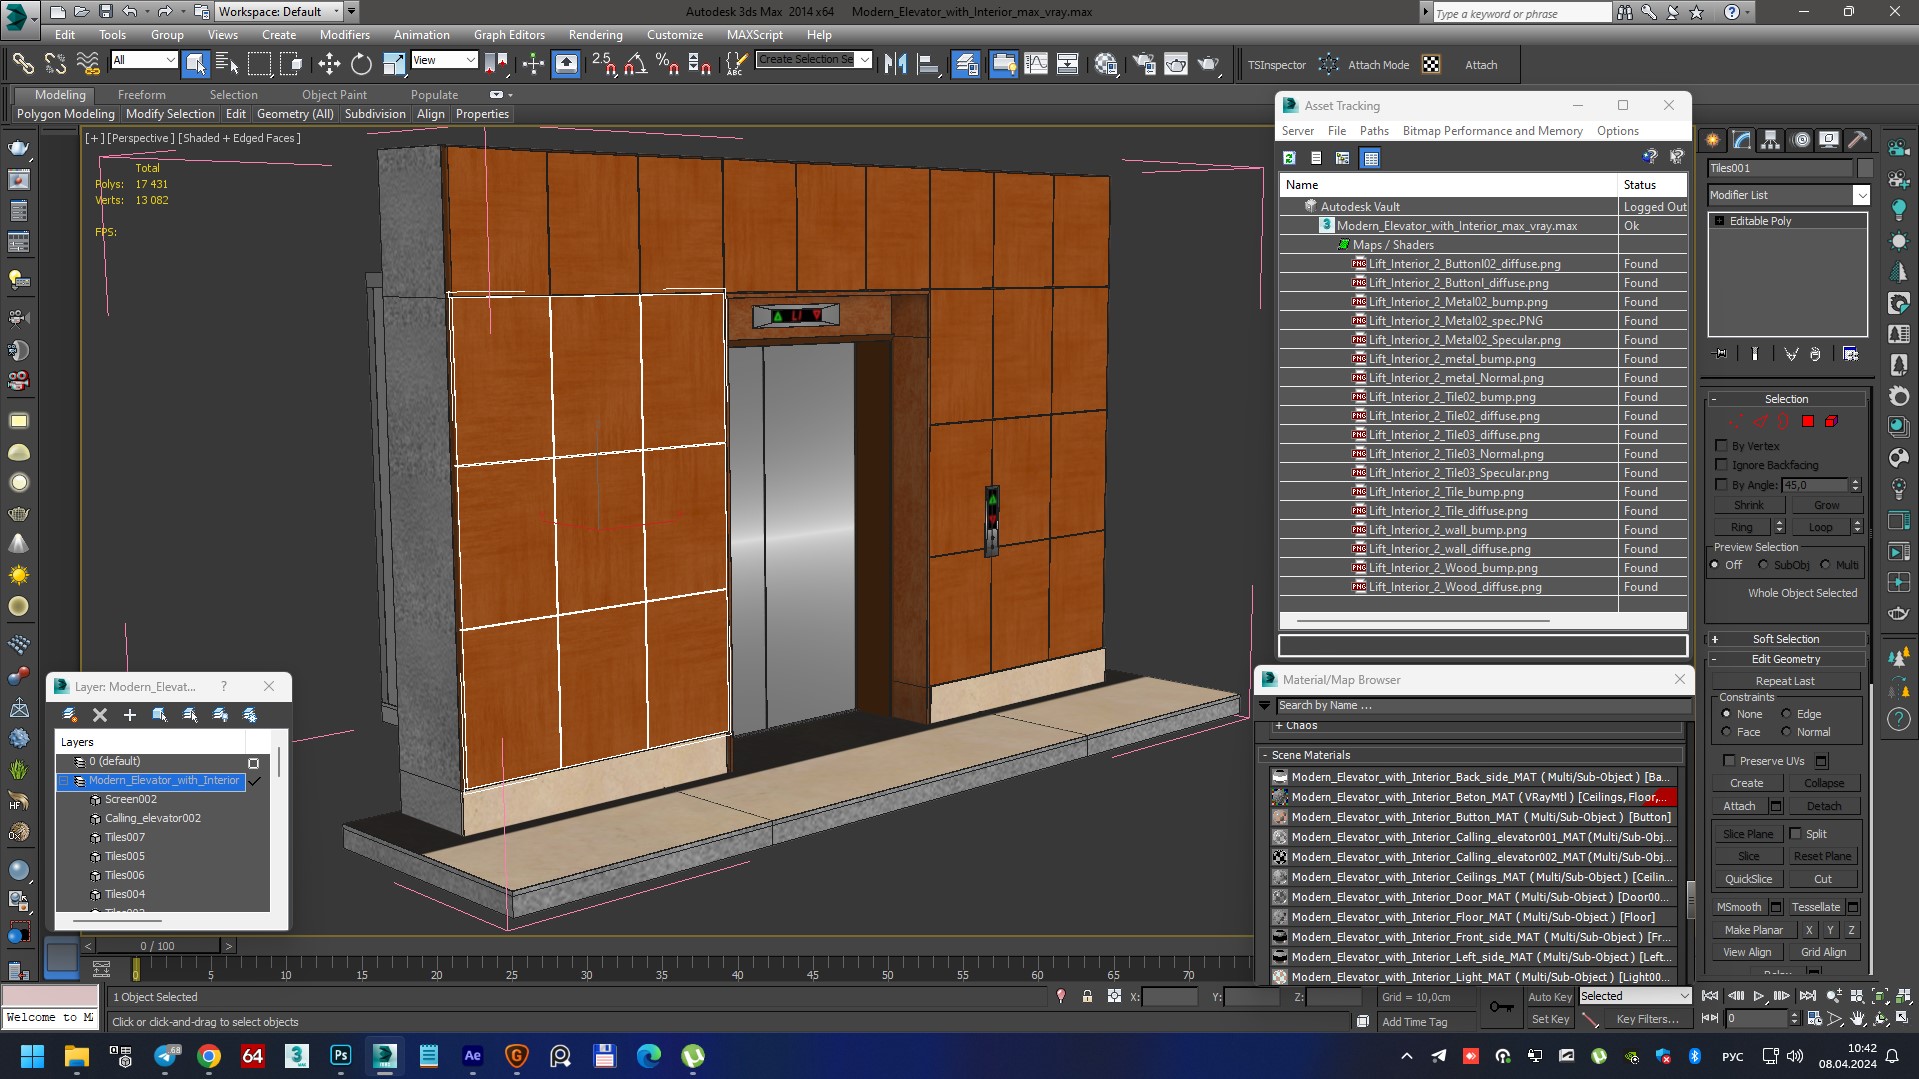The width and height of the screenshot is (1919, 1079).
Task: Click the Pan View hand icon
Action: coord(1857,1019)
